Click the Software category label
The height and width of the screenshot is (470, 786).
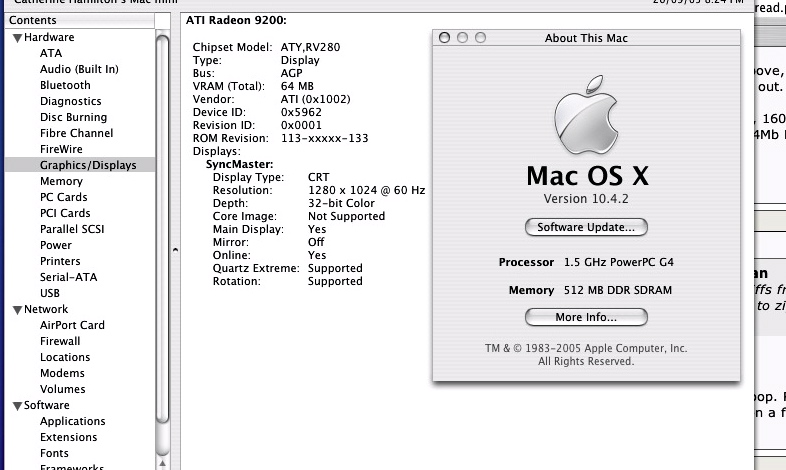[47, 405]
